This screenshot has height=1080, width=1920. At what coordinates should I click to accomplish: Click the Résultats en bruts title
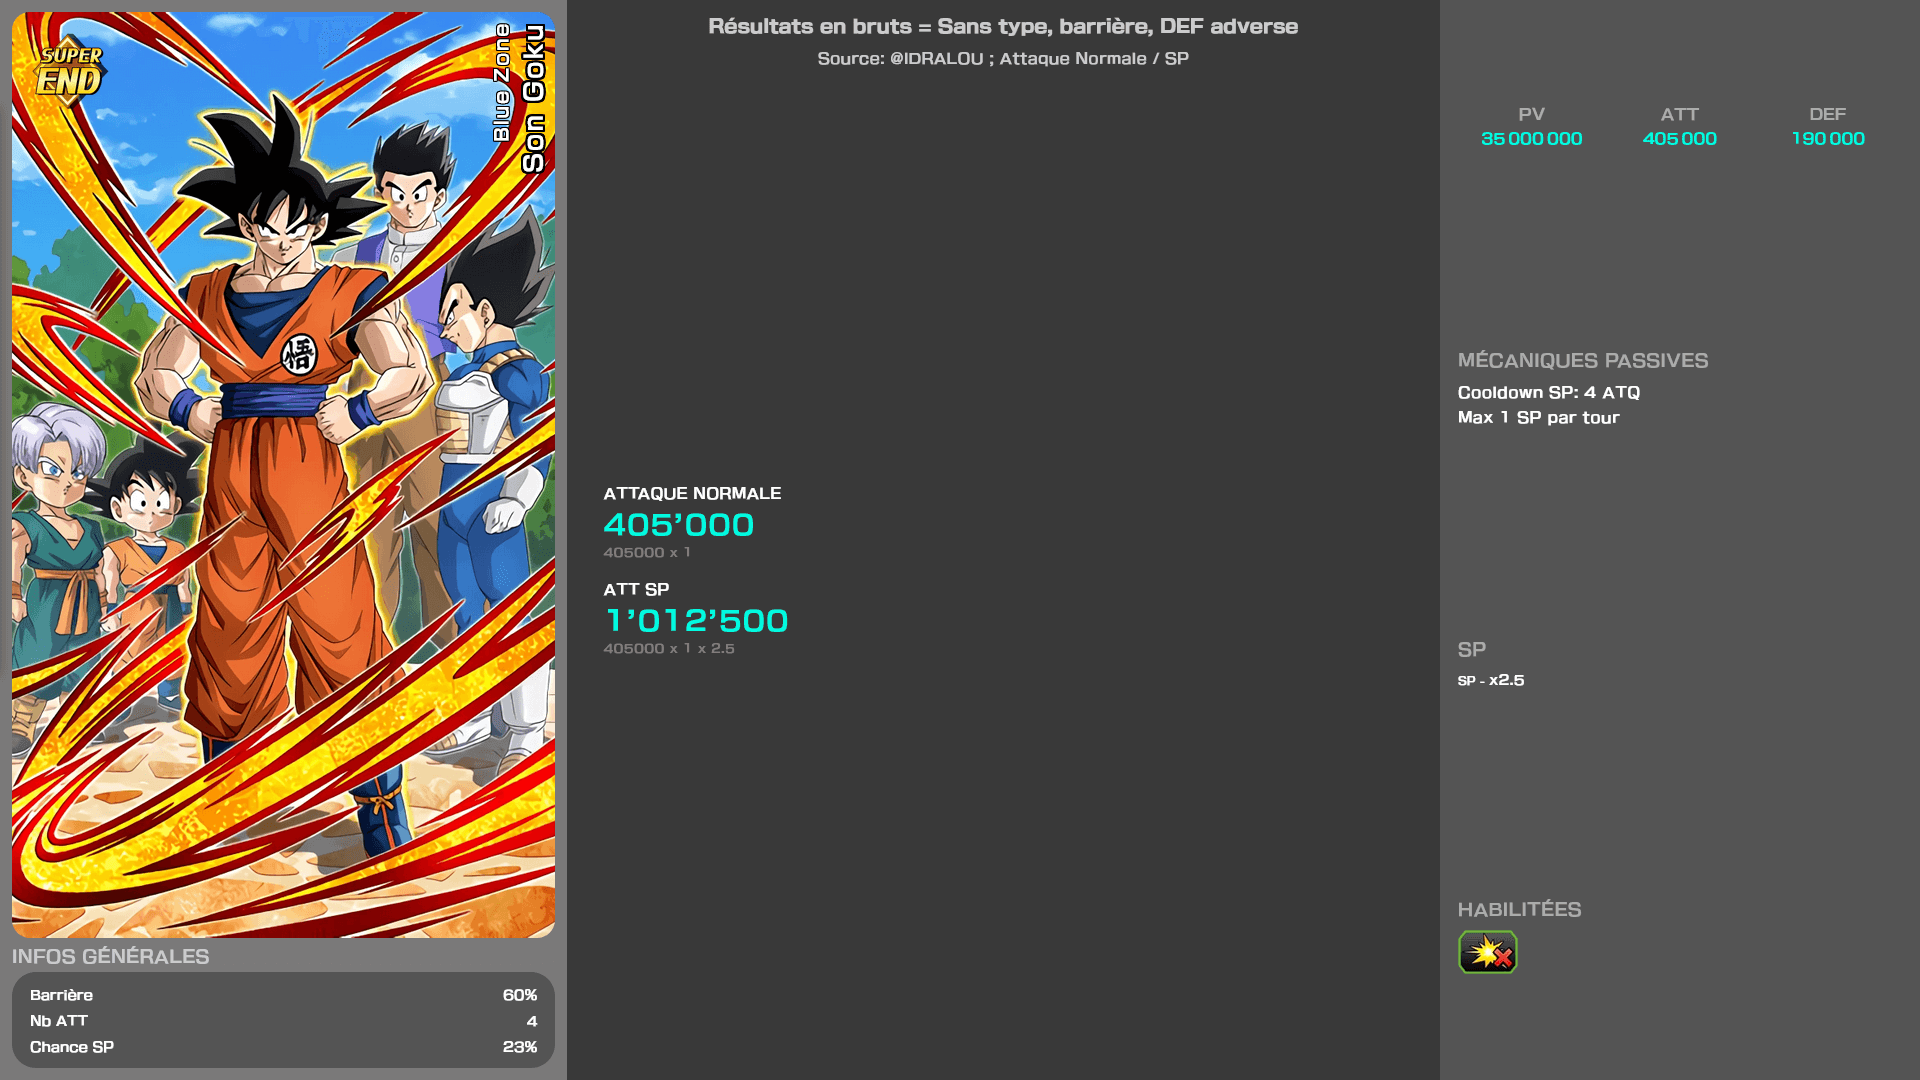coord(1003,27)
